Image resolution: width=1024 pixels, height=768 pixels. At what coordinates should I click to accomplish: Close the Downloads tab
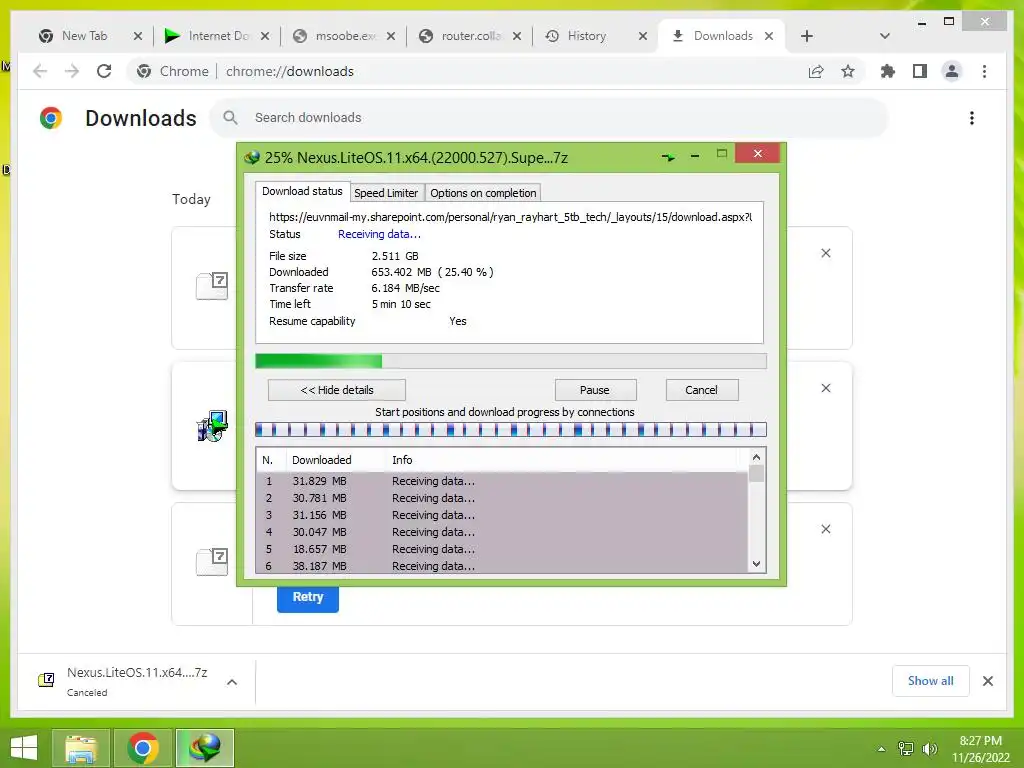click(769, 36)
